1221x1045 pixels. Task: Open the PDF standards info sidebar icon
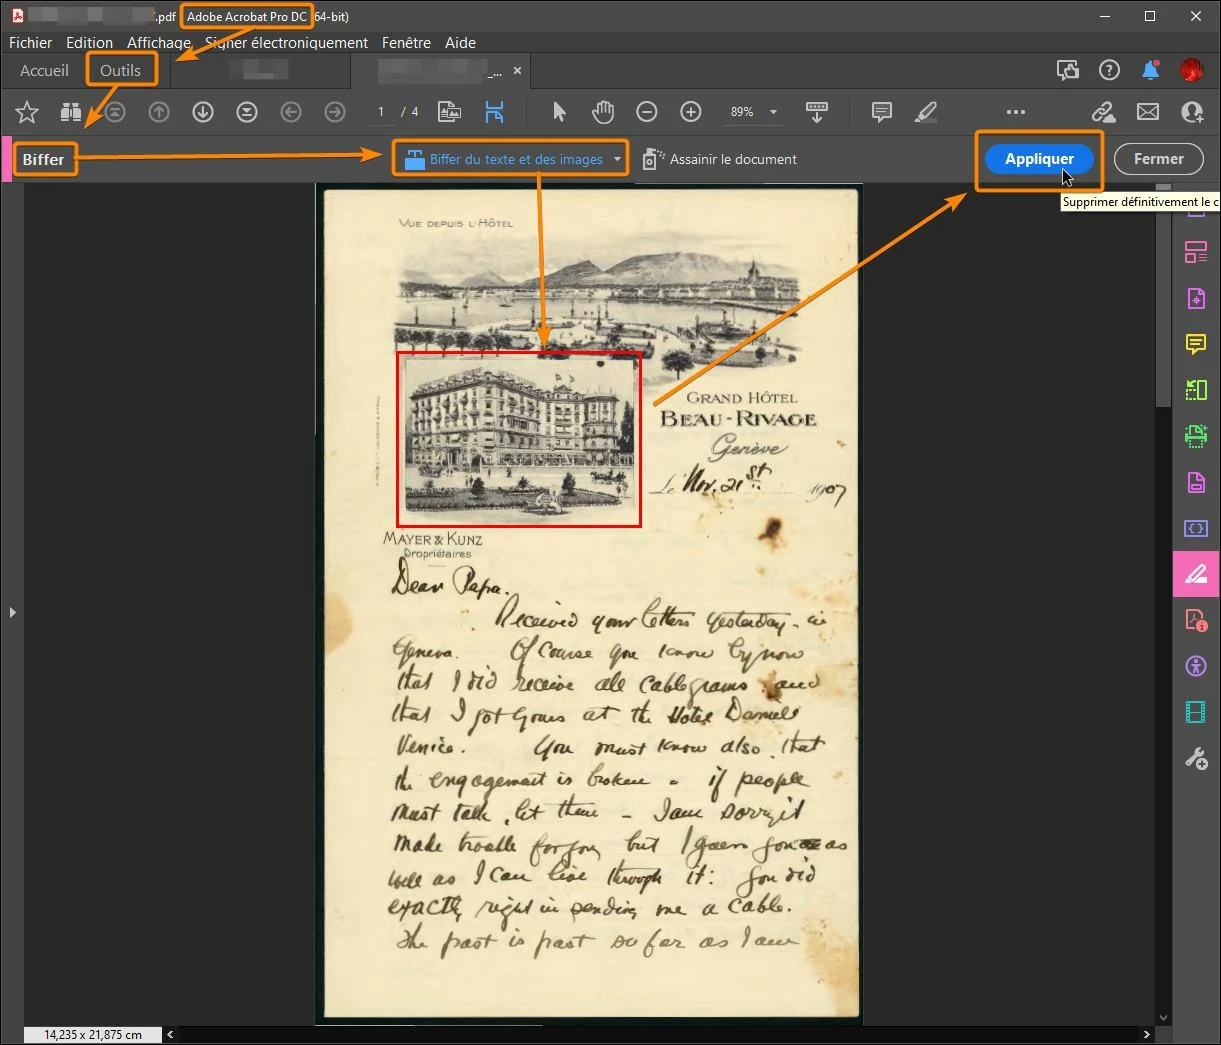point(1196,620)
